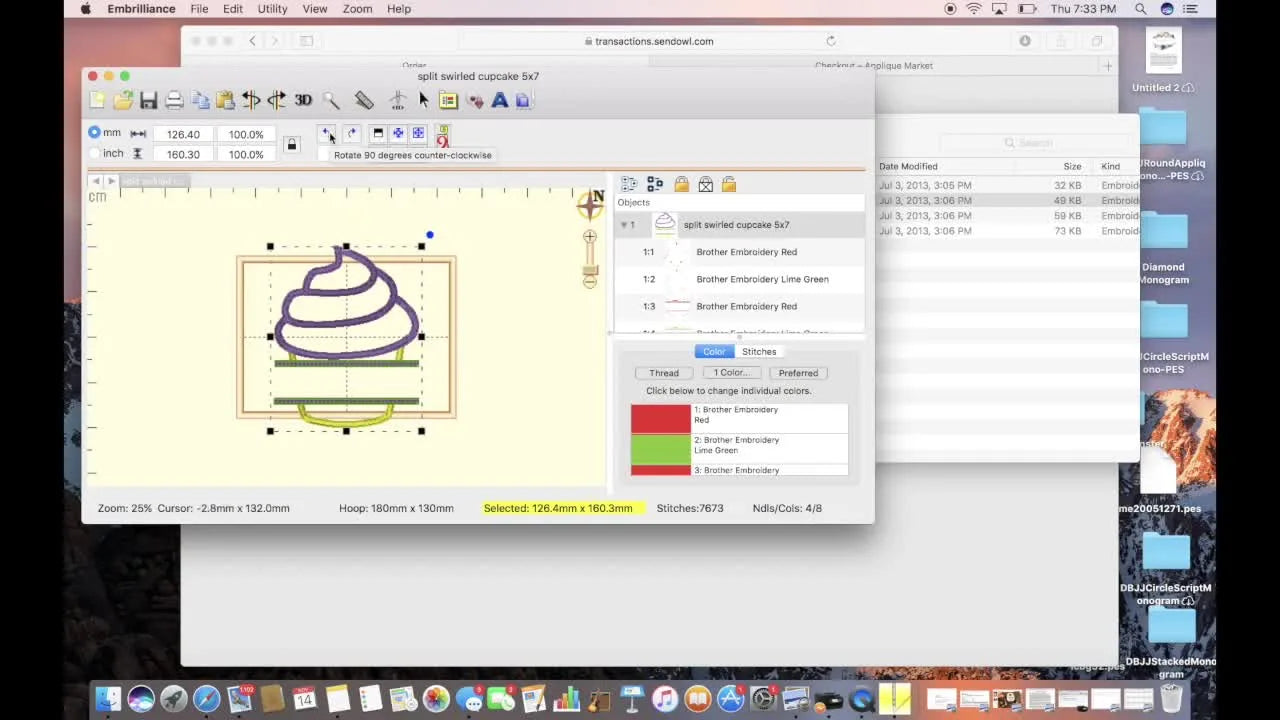This screenshot has width=1280, height=720.
Task: Select the inch units radio button
Action: 94,153
